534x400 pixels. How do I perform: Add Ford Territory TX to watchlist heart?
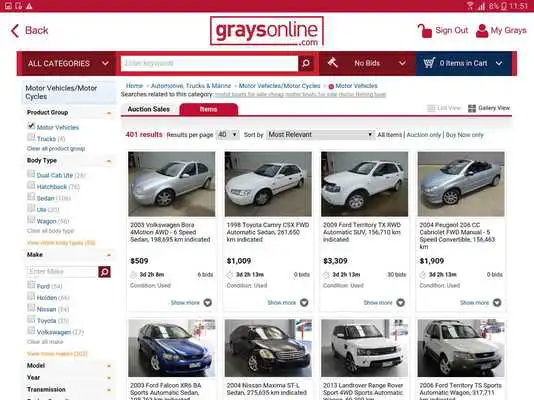tap(400, 302)
